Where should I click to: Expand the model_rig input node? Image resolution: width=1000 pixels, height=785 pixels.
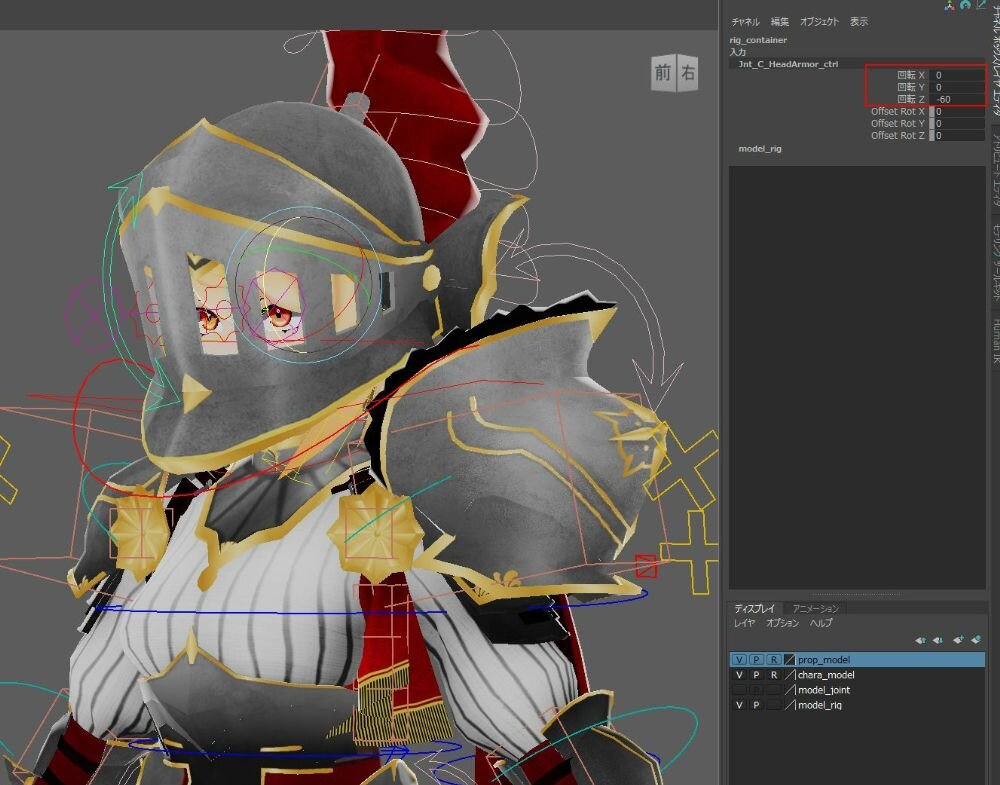(x=760, y=148)
